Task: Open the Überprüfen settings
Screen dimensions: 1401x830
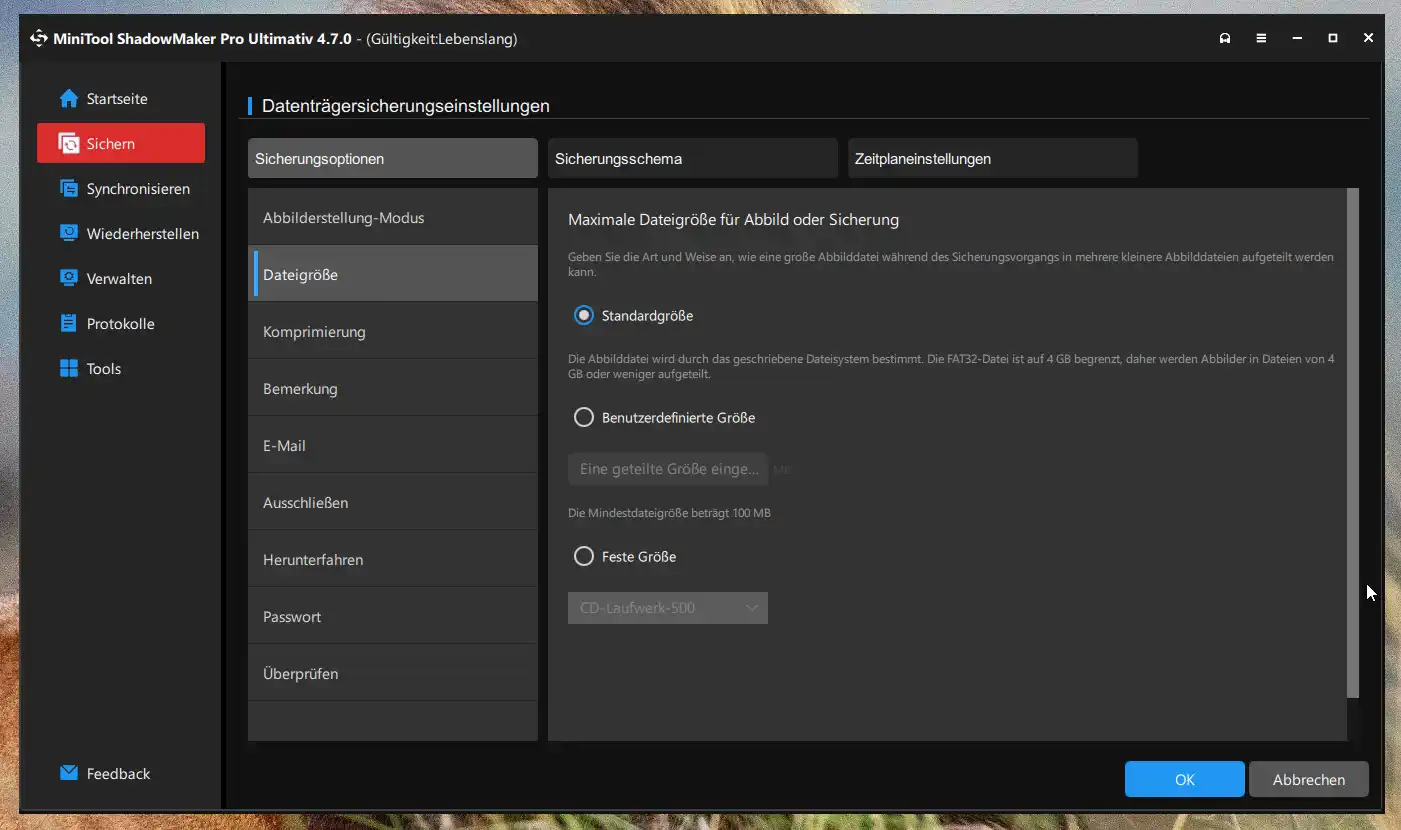Action: click(x=393, y=673)
